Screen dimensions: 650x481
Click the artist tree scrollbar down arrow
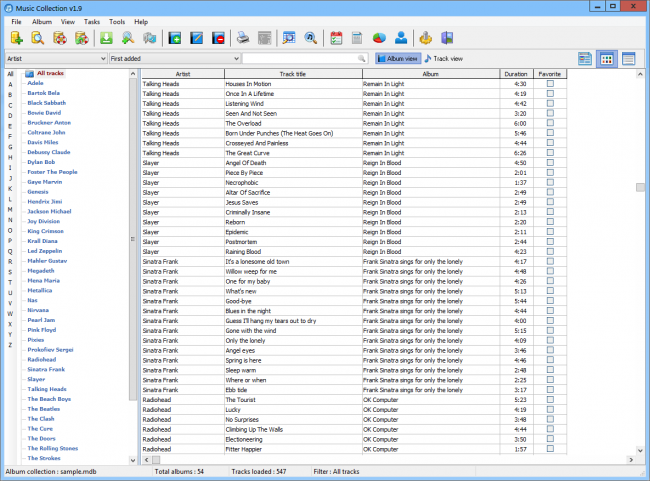pyautogui.click(x=133, y=460)
